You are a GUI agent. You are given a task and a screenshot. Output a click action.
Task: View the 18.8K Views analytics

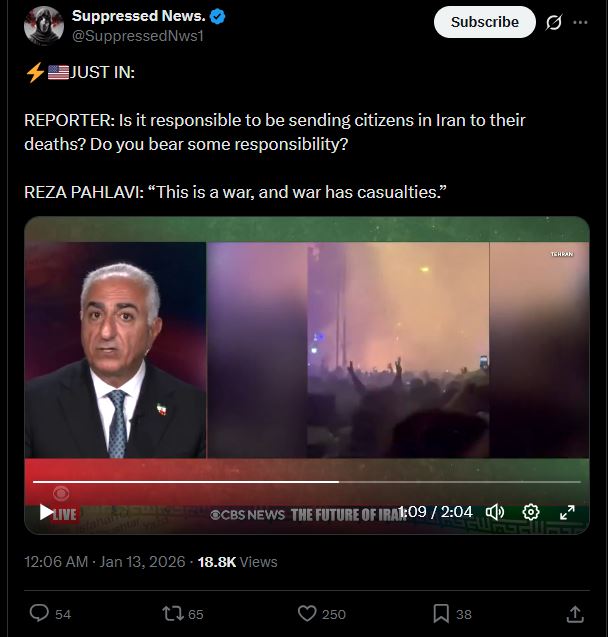click(238, 562)
